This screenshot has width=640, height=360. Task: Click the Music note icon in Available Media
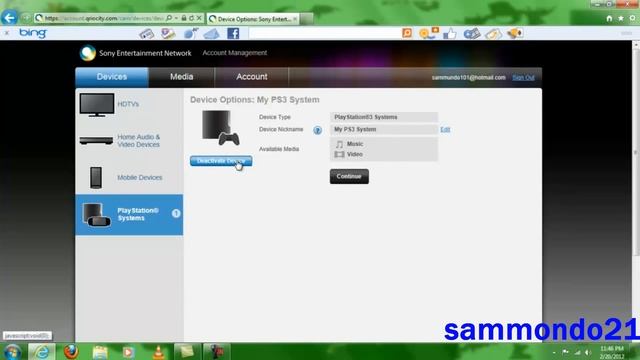(x=339, y=144)
